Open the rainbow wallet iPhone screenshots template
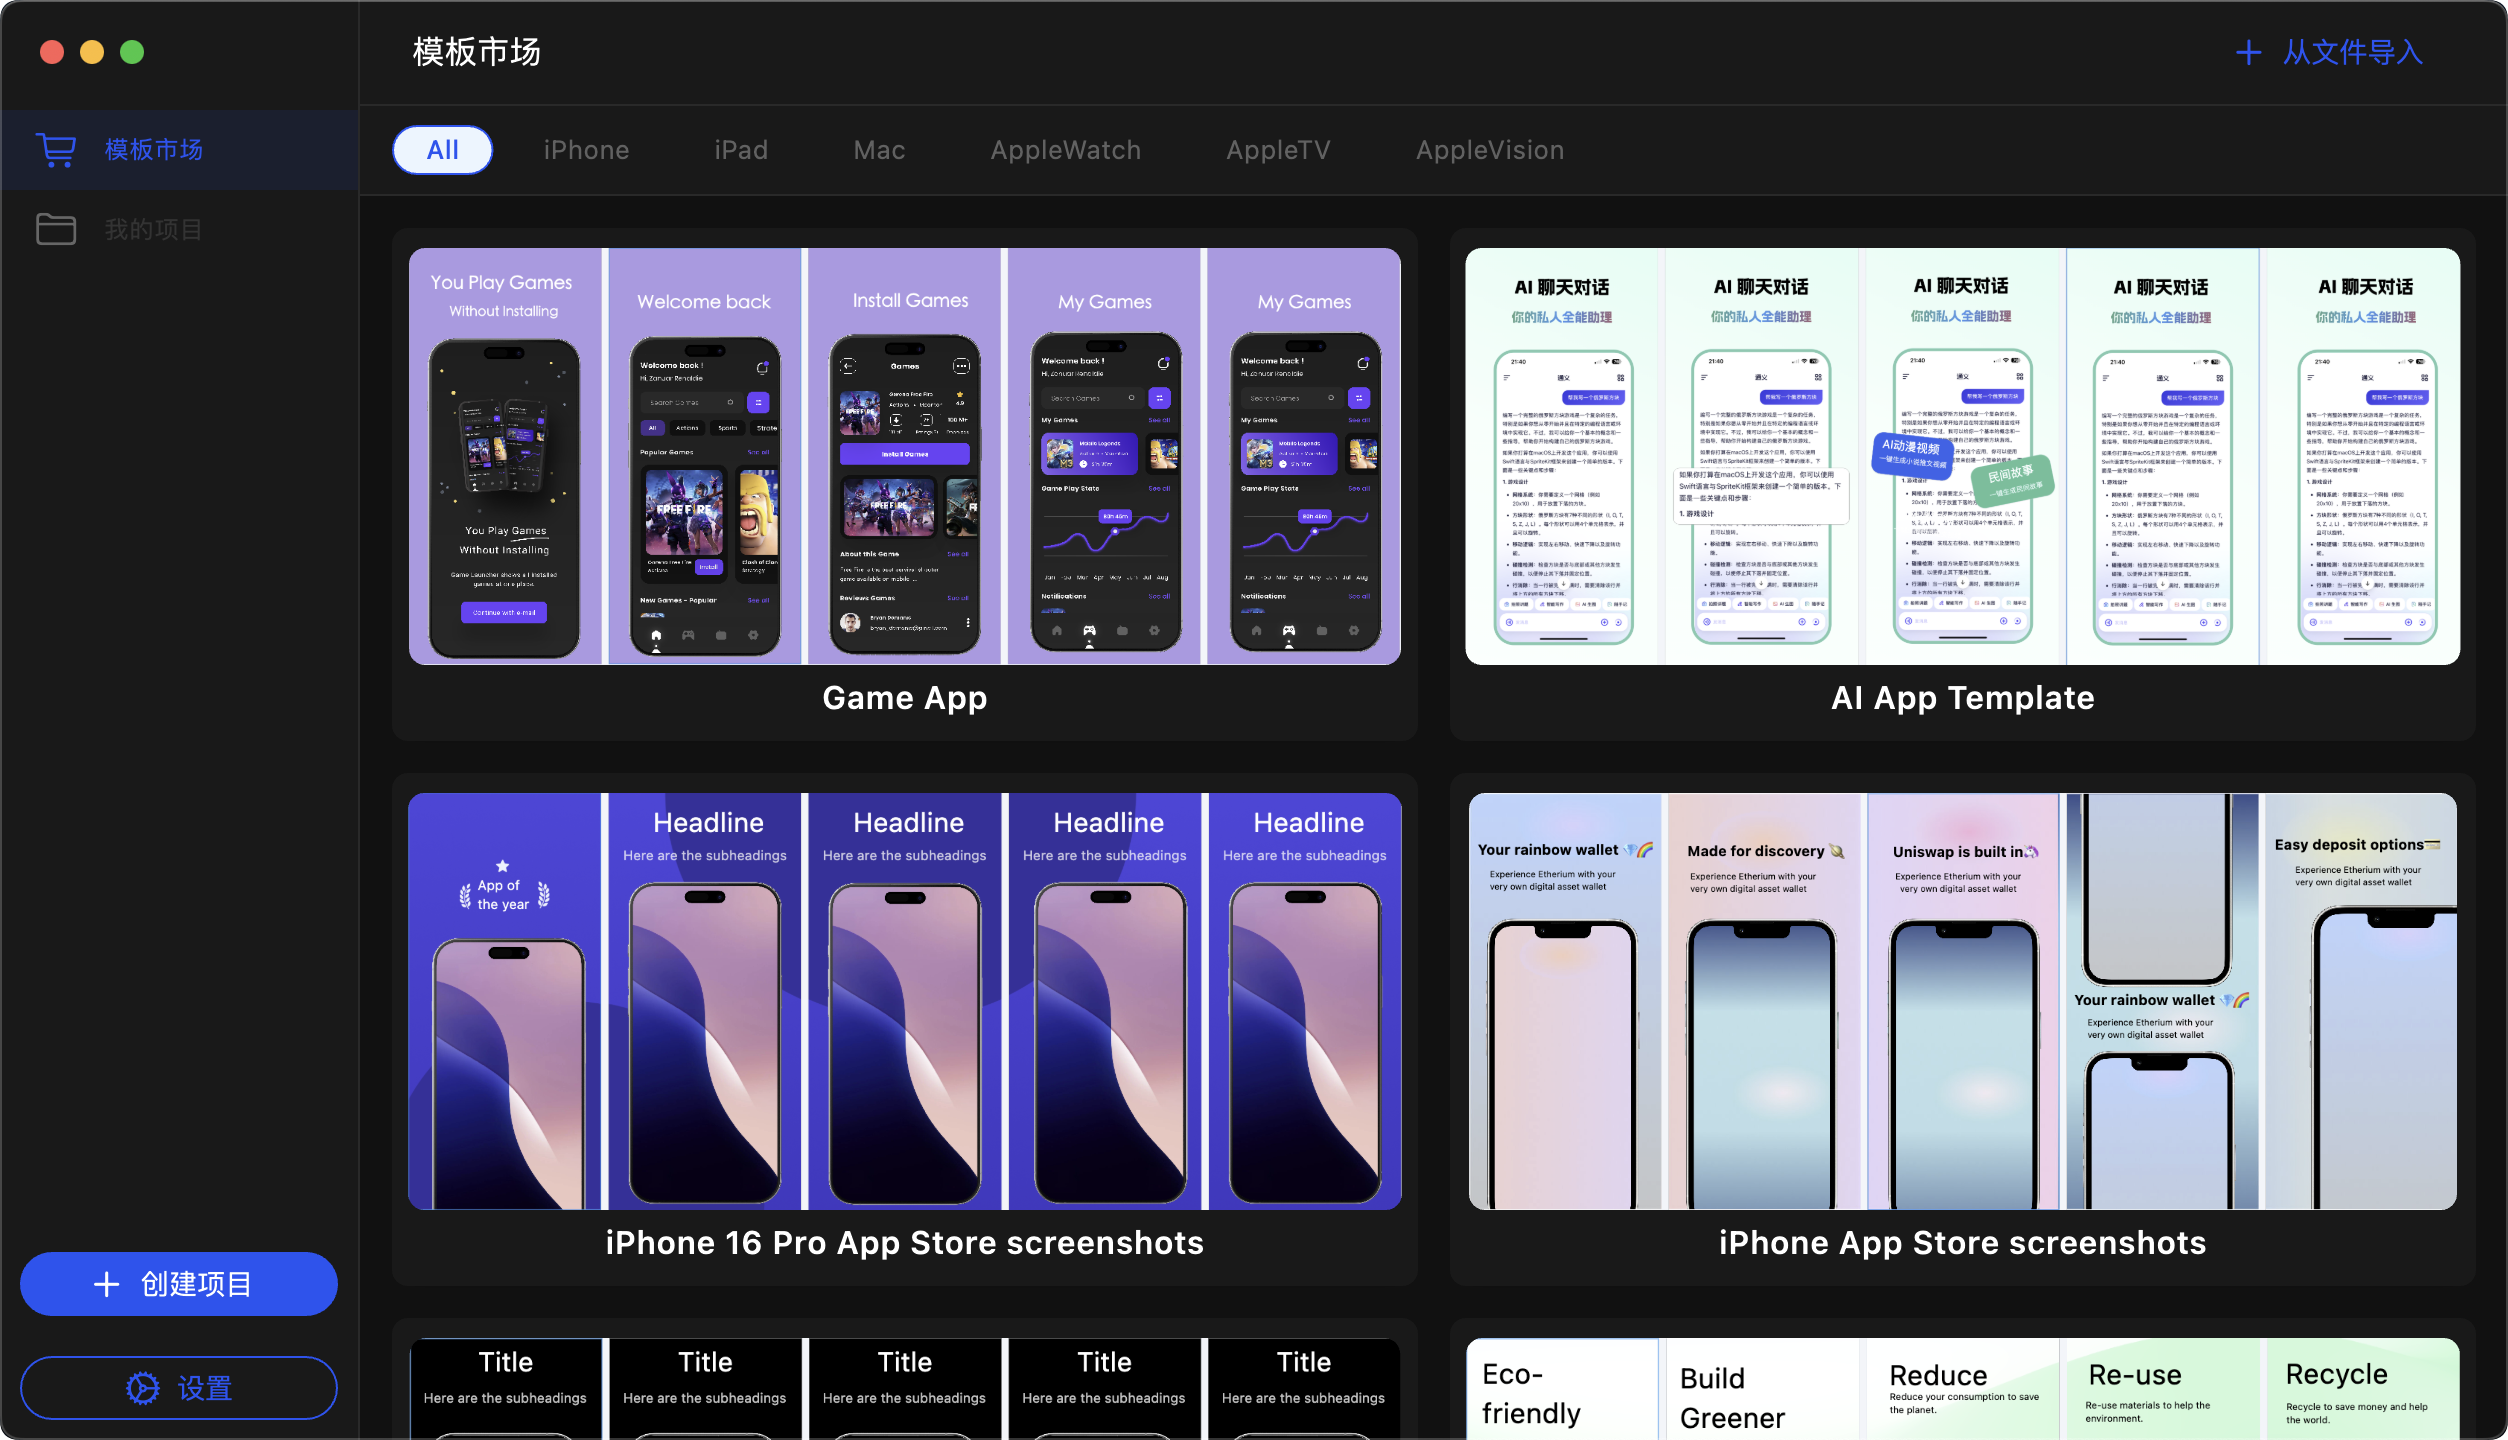The height and width of the screenshot is (1440, 2508). pyautogui.click(x=1962, y=1001)
